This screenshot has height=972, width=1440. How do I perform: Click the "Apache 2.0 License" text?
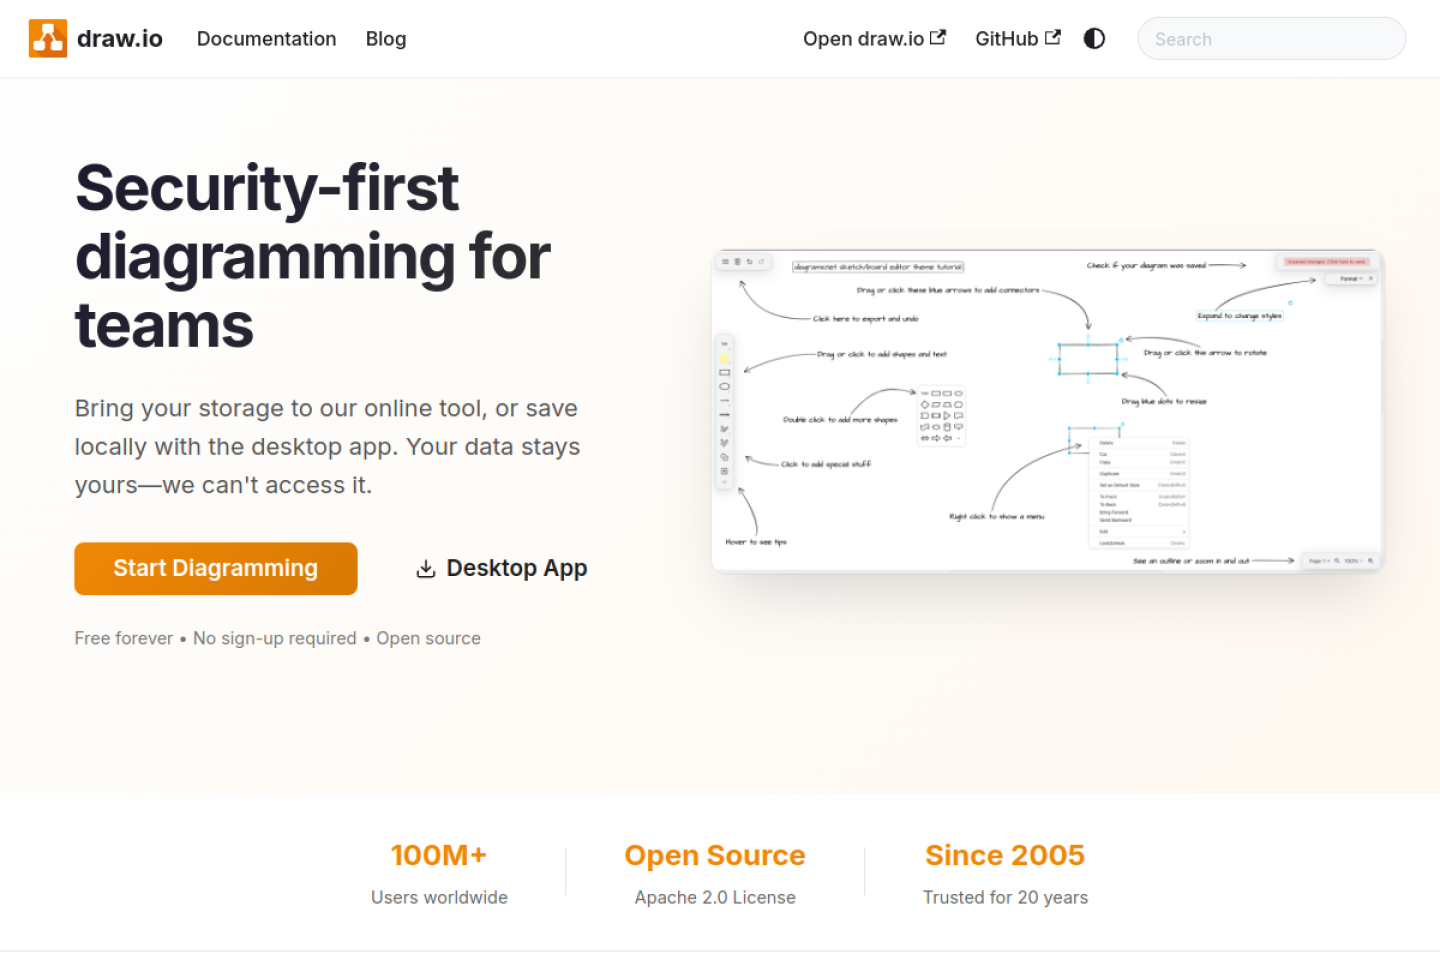point(715,898)
